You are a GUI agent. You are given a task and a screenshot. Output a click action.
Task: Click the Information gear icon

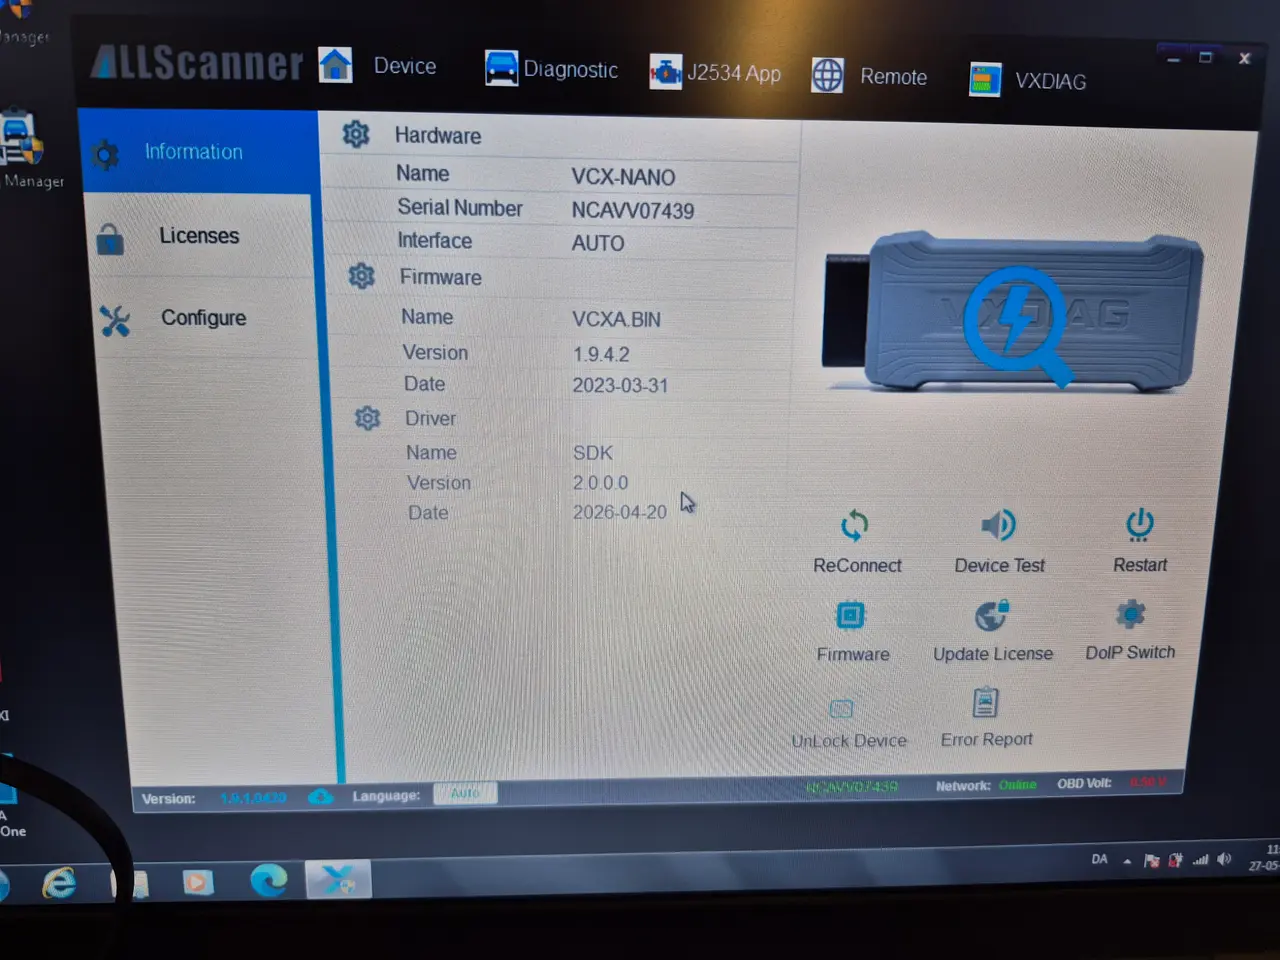pos(105,154)
